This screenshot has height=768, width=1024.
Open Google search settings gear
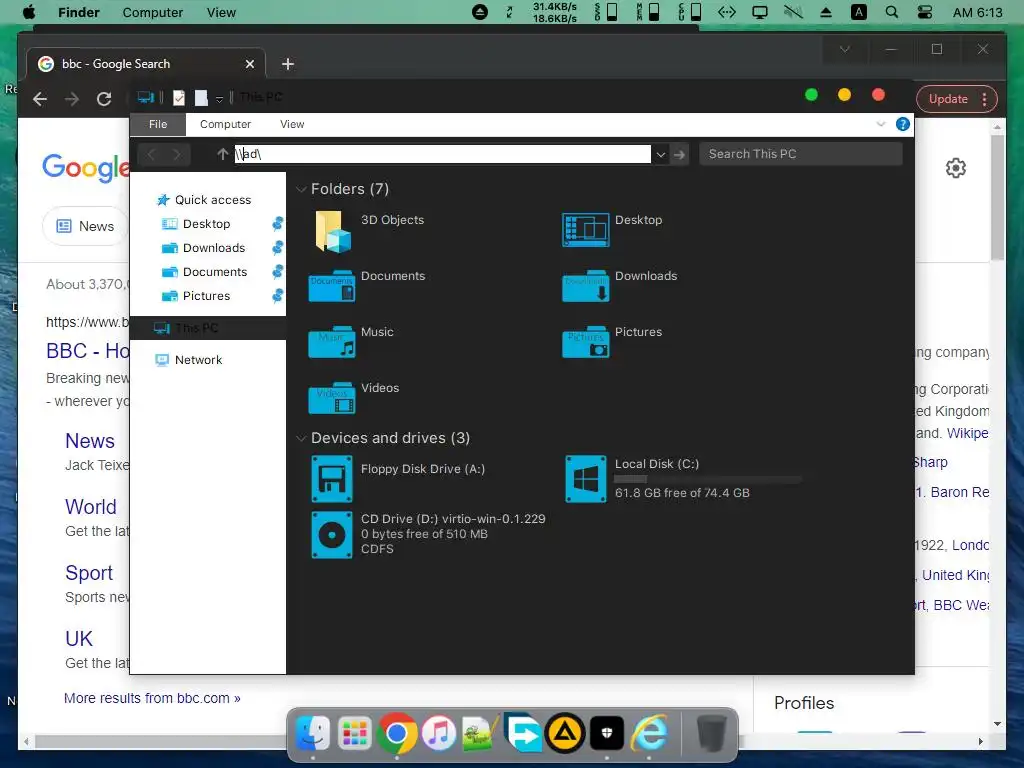(955, 168)
